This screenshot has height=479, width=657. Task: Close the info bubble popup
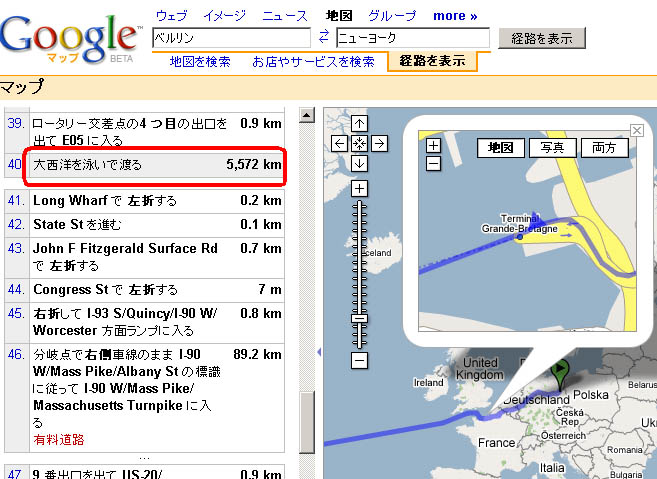pos(637,130)
